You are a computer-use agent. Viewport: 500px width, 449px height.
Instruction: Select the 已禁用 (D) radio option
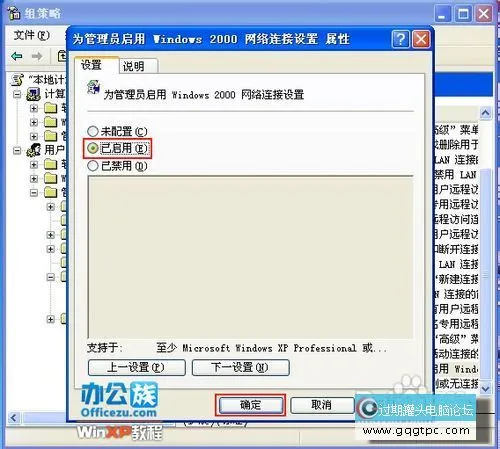click(117, 166)
